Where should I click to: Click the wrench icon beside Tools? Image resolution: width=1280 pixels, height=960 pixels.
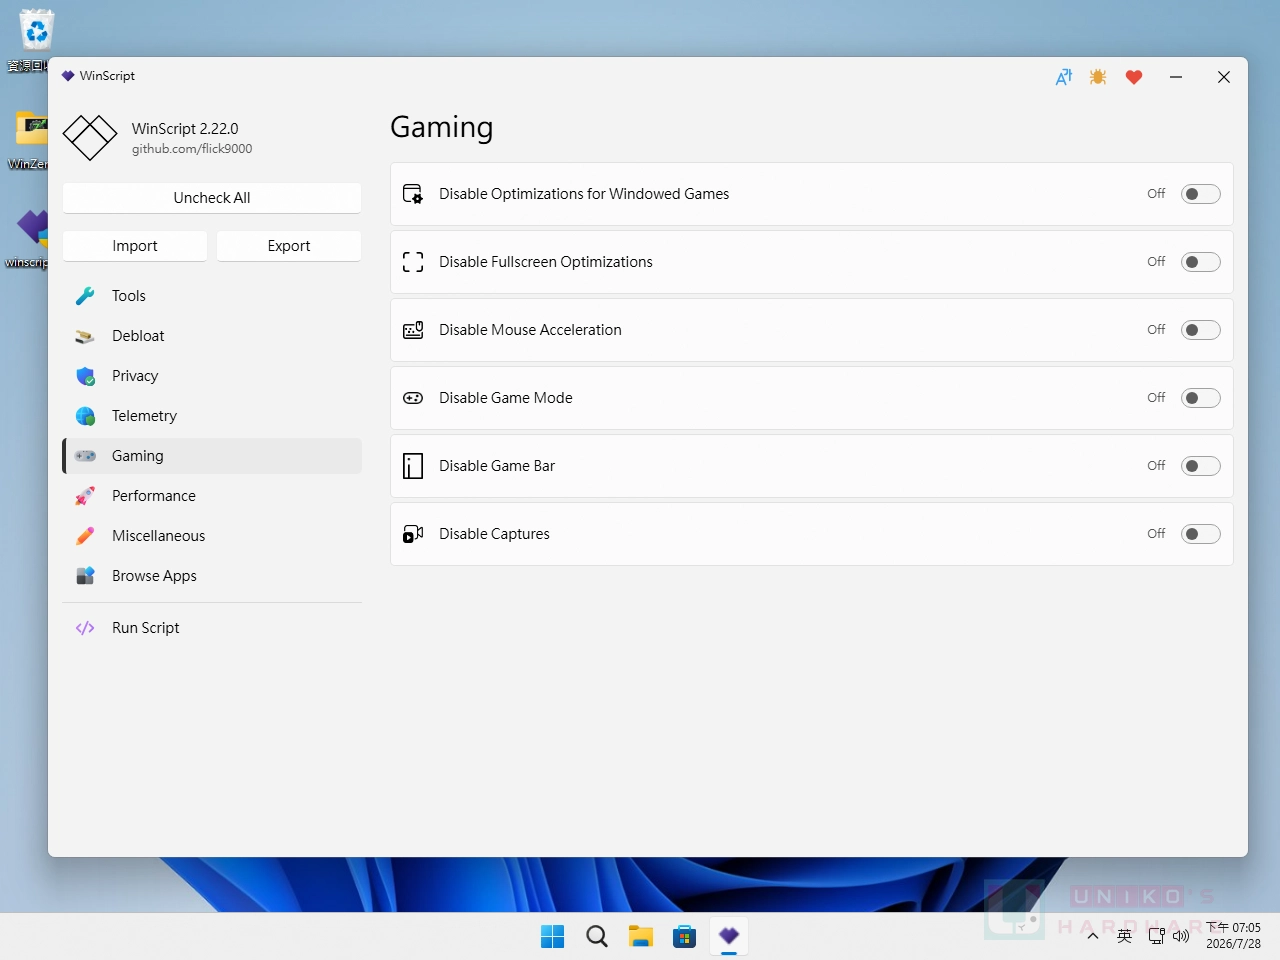tap(85, 296)
